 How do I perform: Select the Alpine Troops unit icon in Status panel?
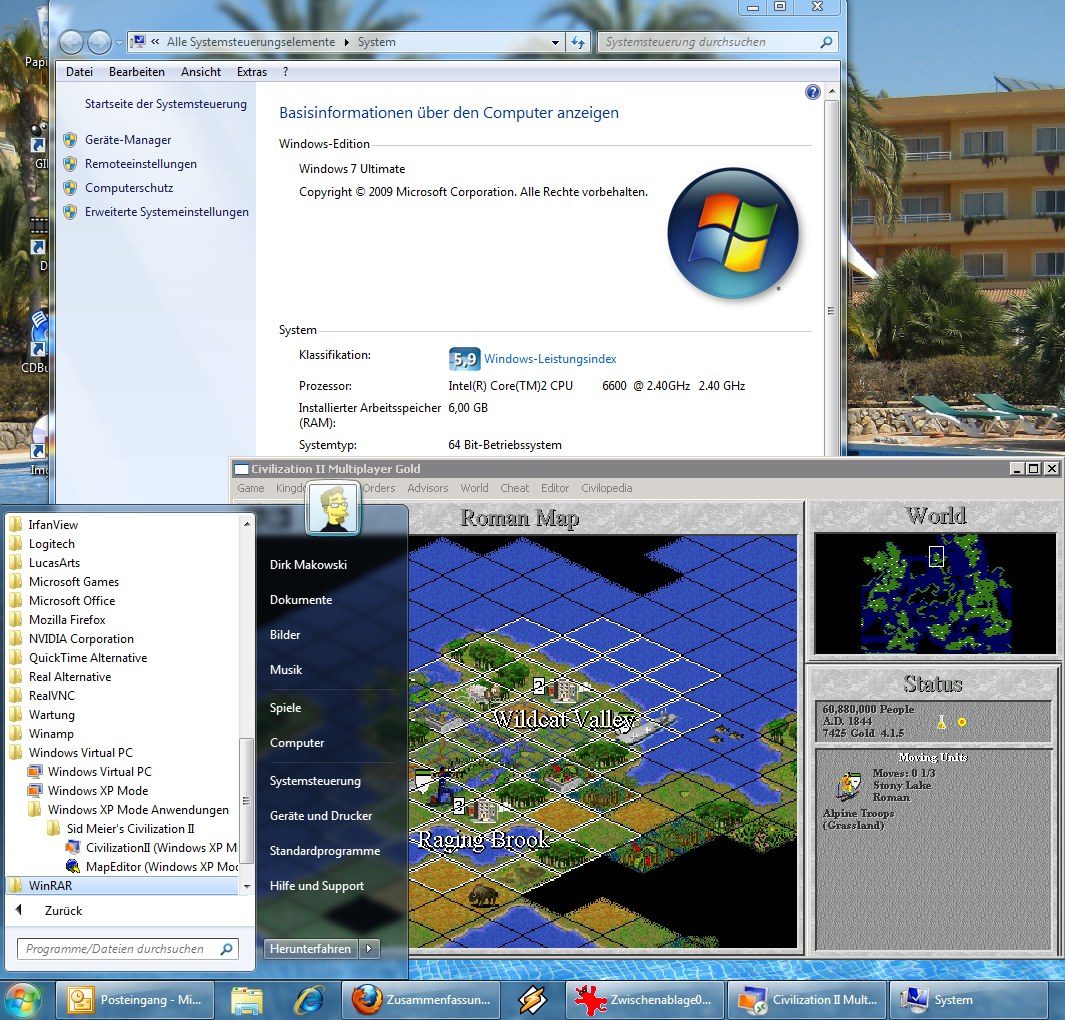pyautogui.click(x=847, y=786)
